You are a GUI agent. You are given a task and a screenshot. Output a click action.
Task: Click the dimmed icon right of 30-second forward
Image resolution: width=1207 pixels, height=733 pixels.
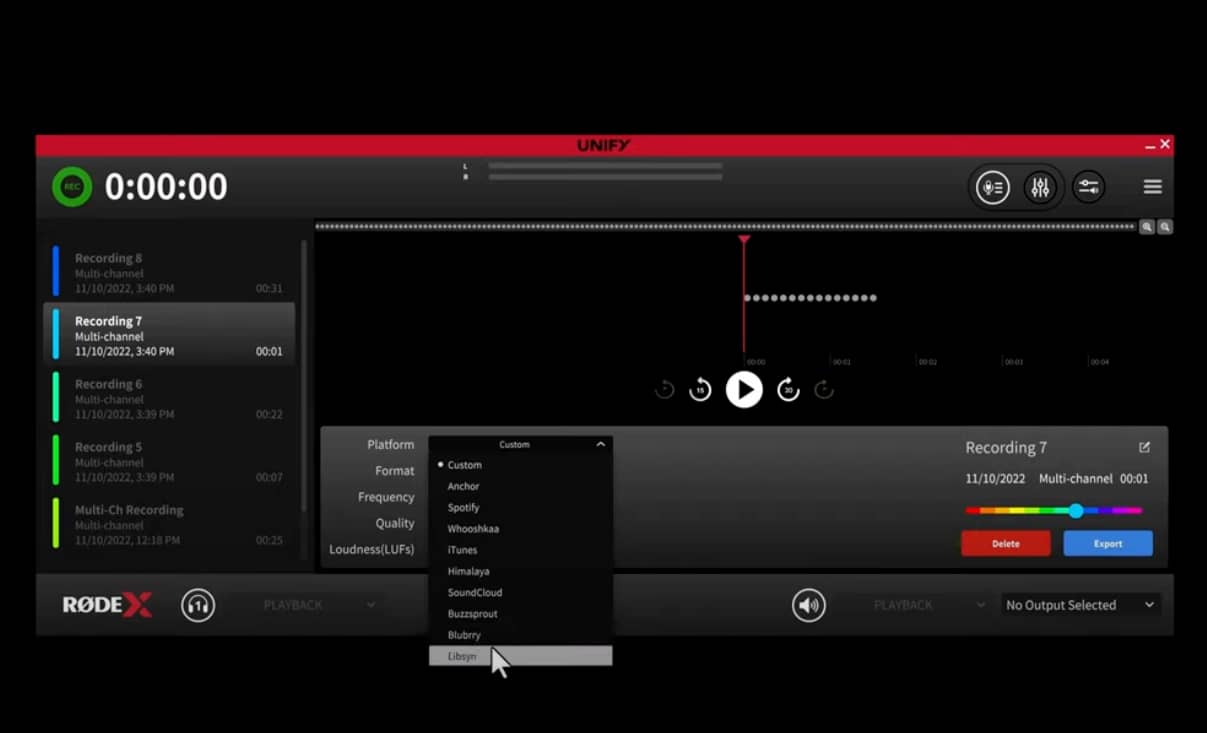coord(824,390)
